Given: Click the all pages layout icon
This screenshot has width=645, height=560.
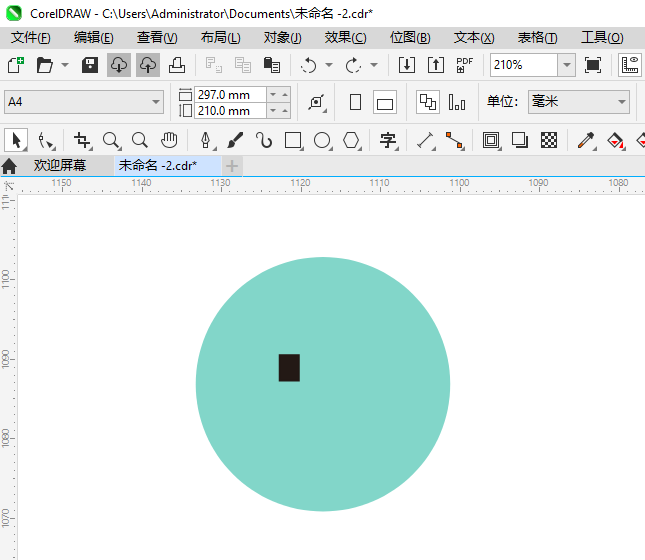Looking at the screenshot, I should coord(428,102).
